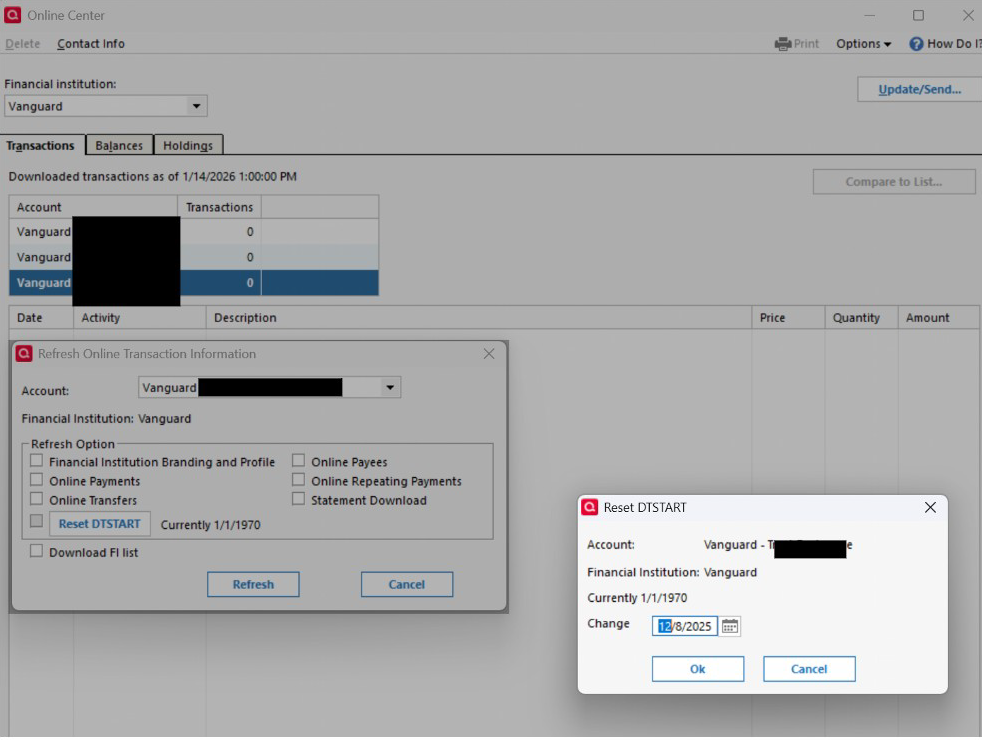The height and width of the screenshot is (740, 982).
Task: Cancel the Refresh Online Transaction dialog
Action: coord(406,584)
